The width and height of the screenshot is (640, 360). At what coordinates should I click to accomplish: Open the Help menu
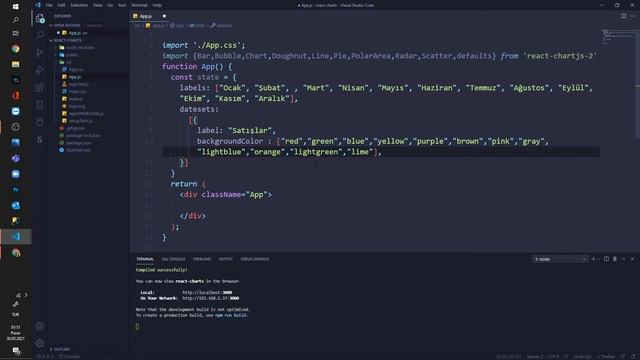(157, 5)
